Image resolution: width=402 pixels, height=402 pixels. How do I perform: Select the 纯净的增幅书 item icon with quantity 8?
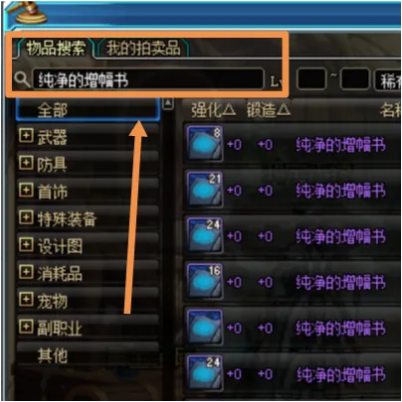[x=205, y=143]
